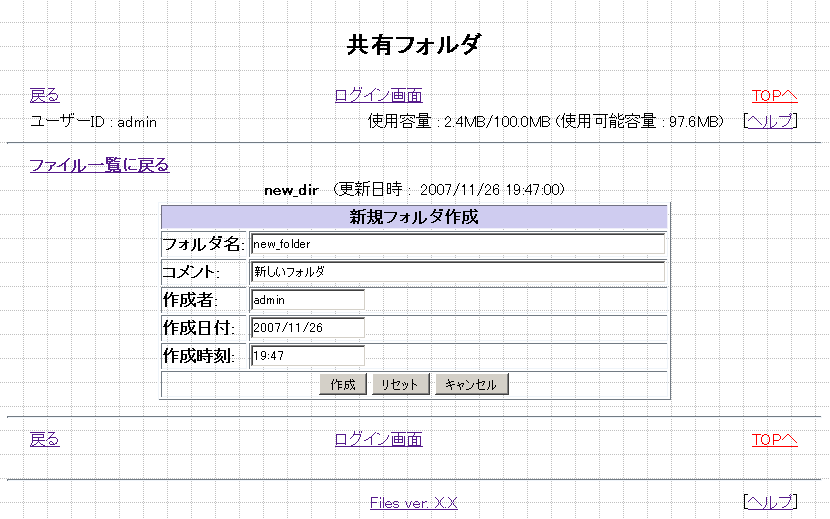The height and width of the screenshot is (519, 830).
Task: Open ヘルプ link beside Files version
Action: [770, 501]
